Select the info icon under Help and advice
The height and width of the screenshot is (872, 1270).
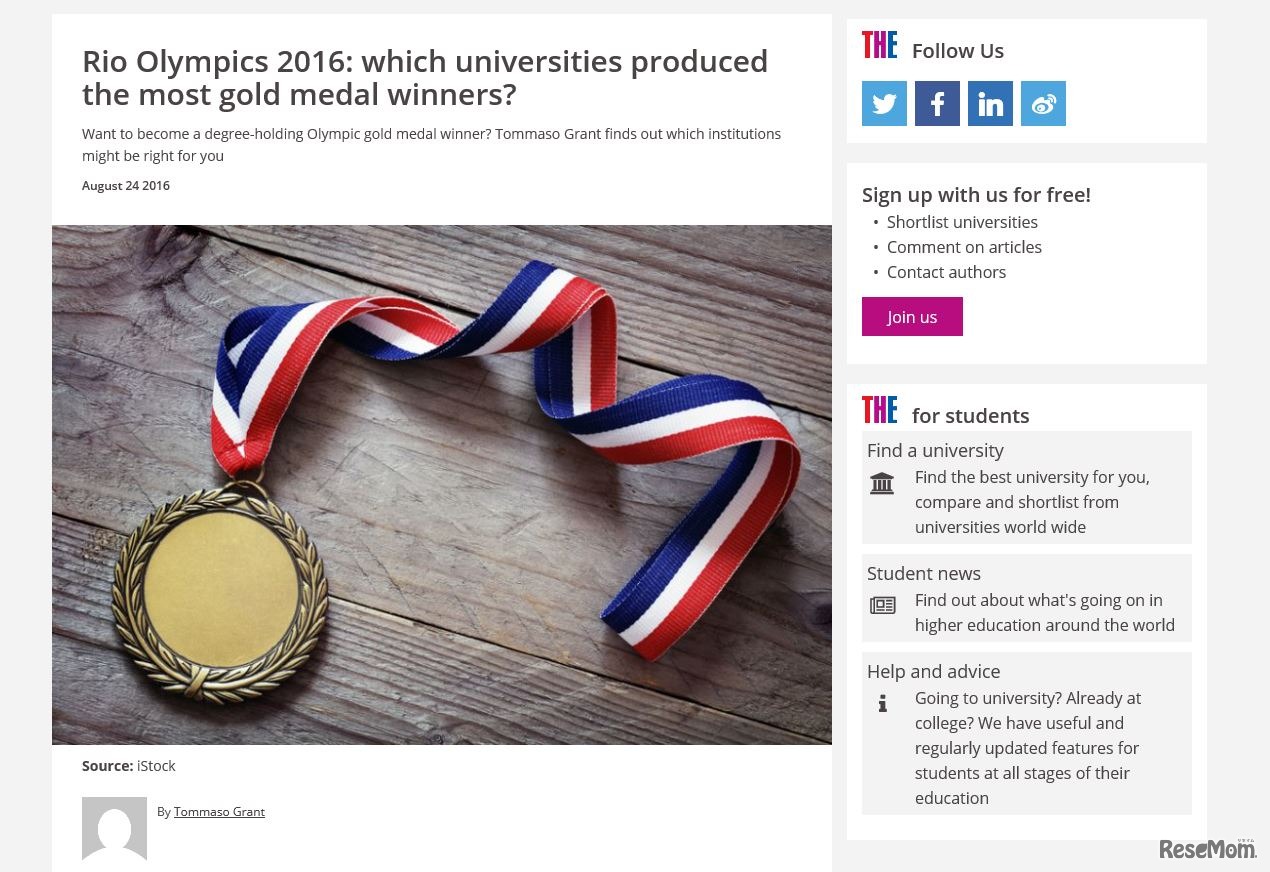[882, 704]
